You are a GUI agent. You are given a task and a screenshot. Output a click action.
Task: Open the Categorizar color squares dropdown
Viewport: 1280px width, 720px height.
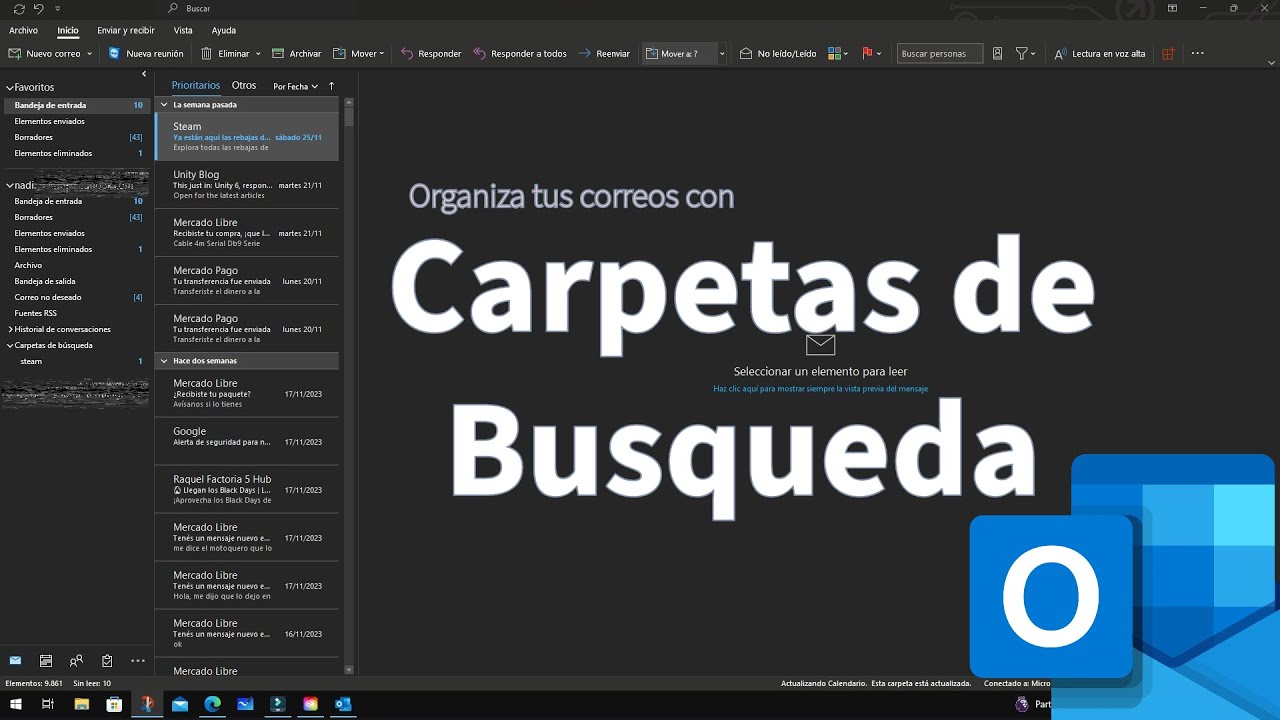click(x=838, y=54)
